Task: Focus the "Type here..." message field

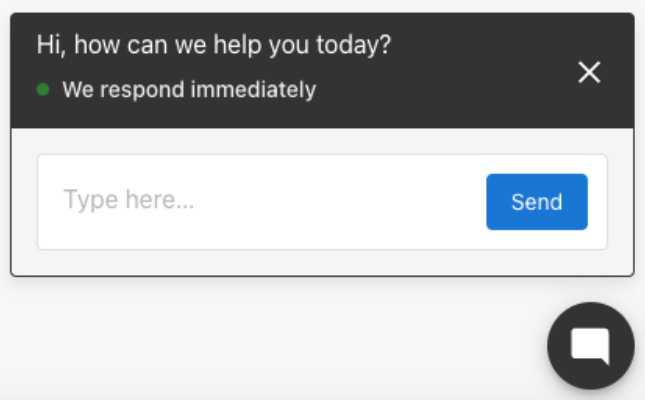Action: click(x=262, y=202)
